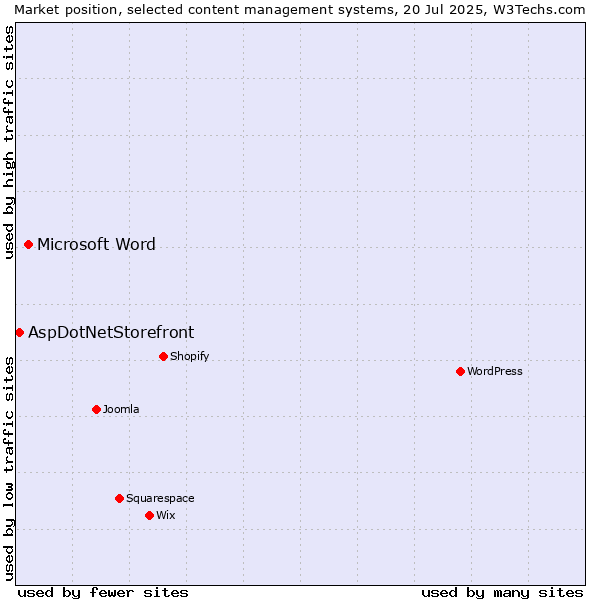600x600 pixels.
Task: Click 'used by low traffic sites' axis label
Action: (8, 469)
